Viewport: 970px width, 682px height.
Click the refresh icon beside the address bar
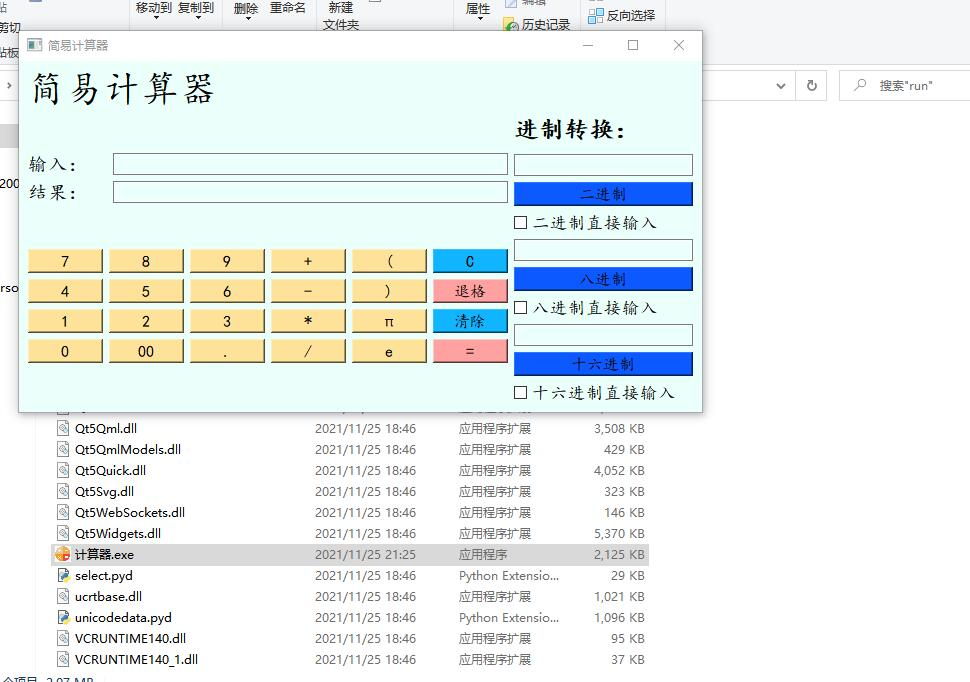[x=812, y=85]
